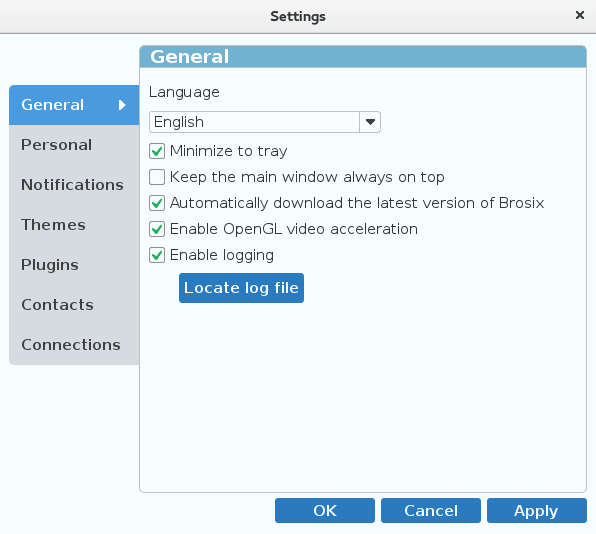Open the Contacts settings section
The image size is (596, 534).
(74, 304)
